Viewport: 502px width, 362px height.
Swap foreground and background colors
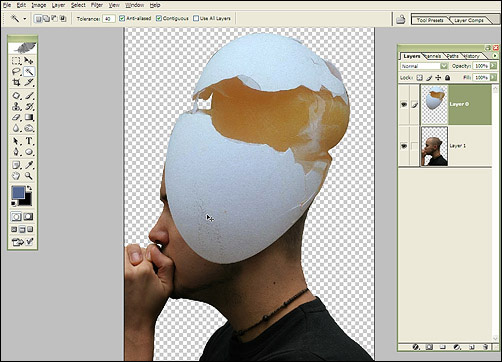point(29,188)
